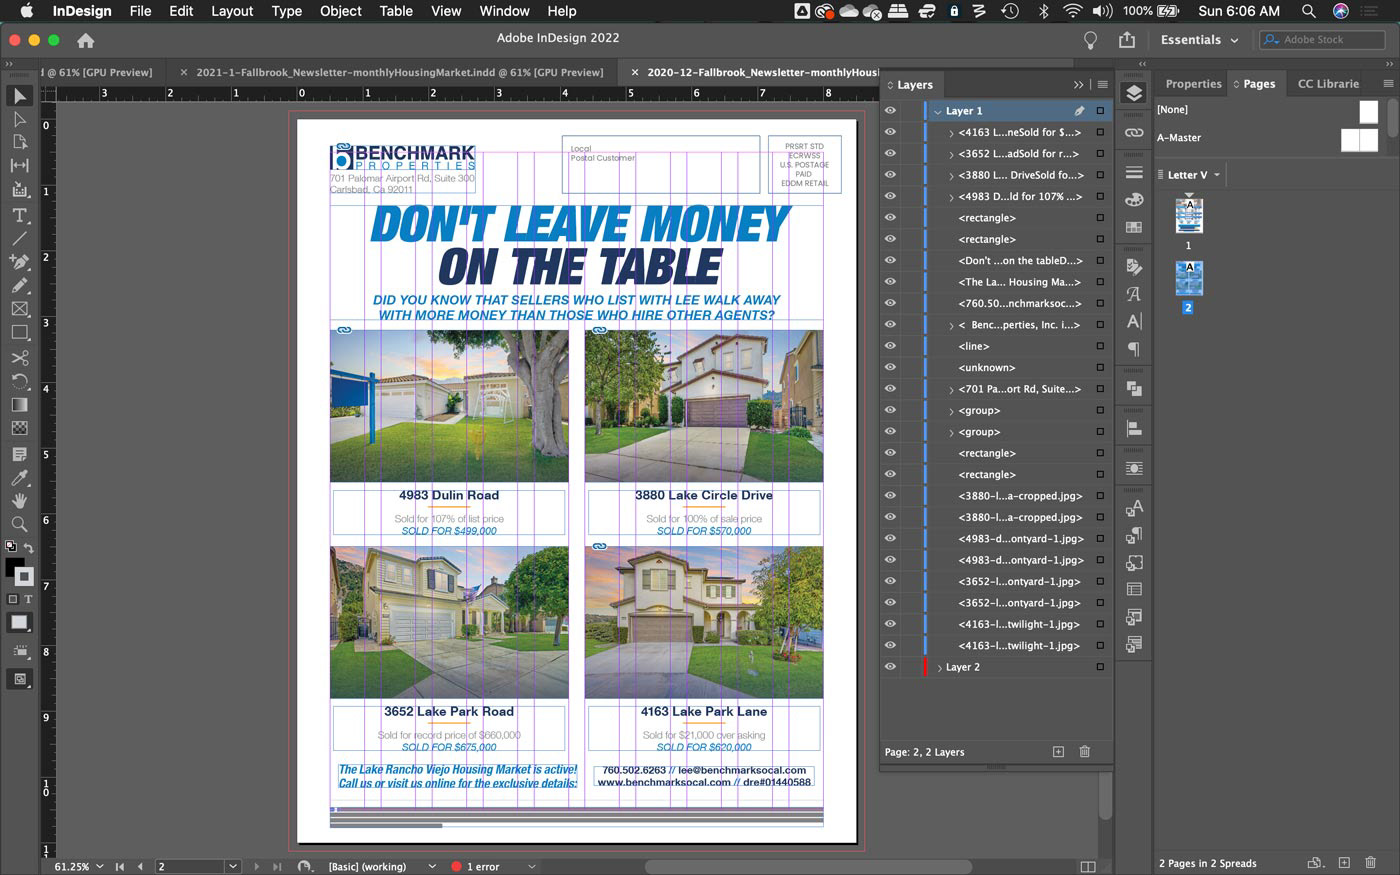
Task: Click the Share document icon
Action: pos(1127,40)
